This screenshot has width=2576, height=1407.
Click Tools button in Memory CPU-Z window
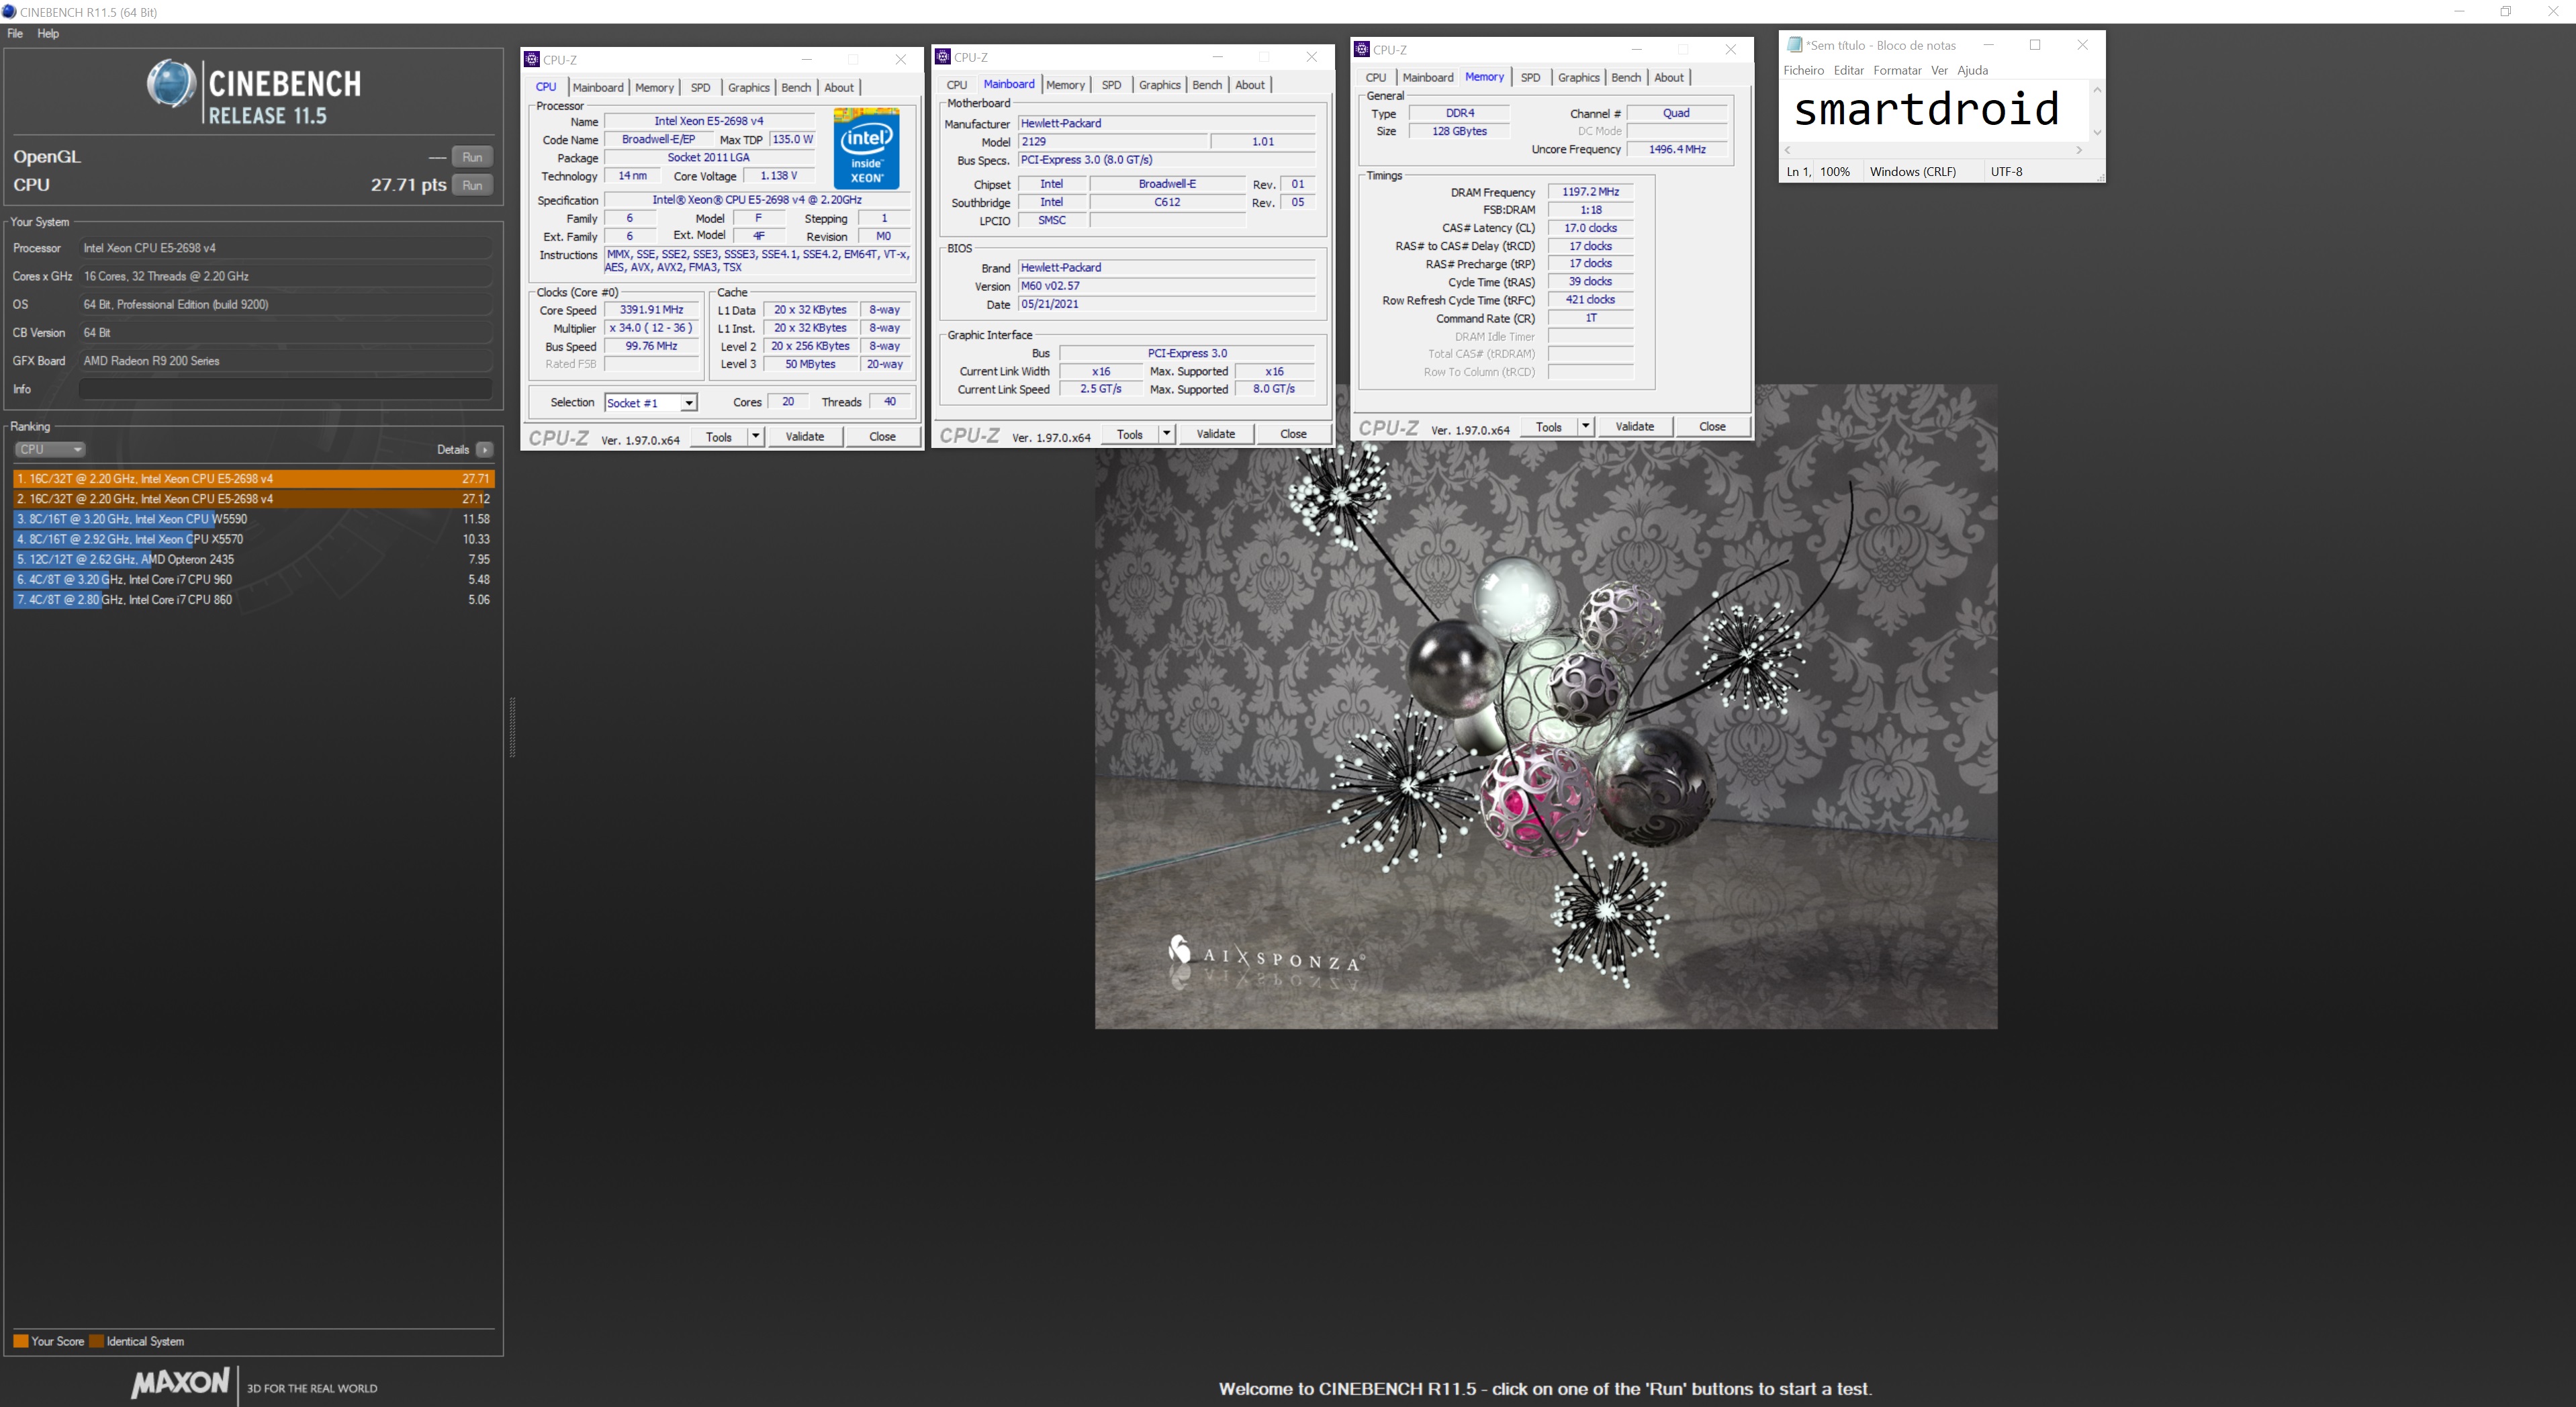1549,427
